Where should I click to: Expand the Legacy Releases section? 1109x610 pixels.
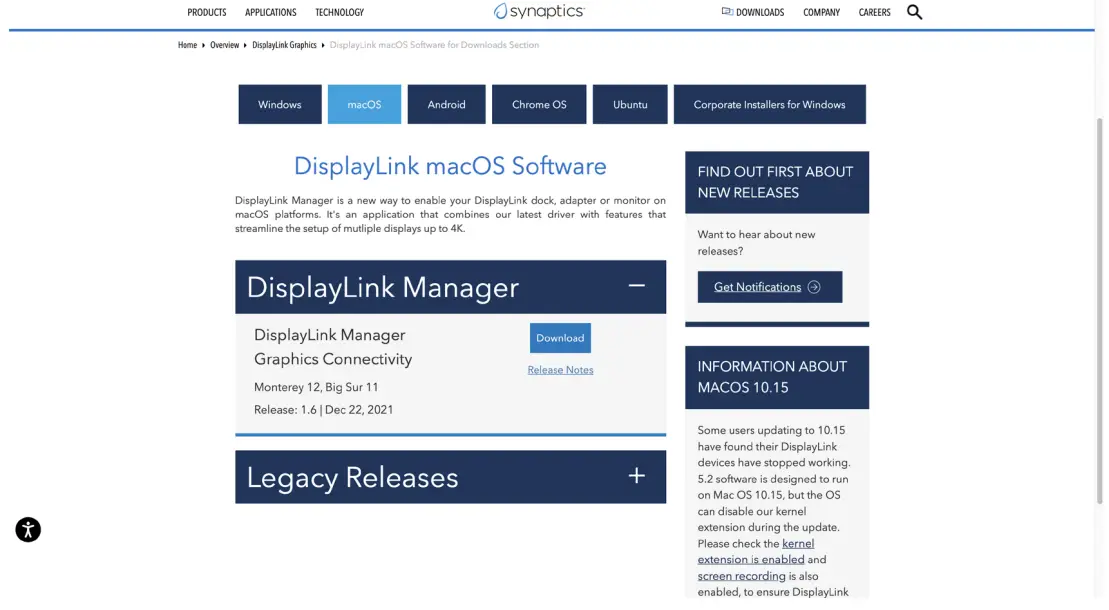[636, 477]
